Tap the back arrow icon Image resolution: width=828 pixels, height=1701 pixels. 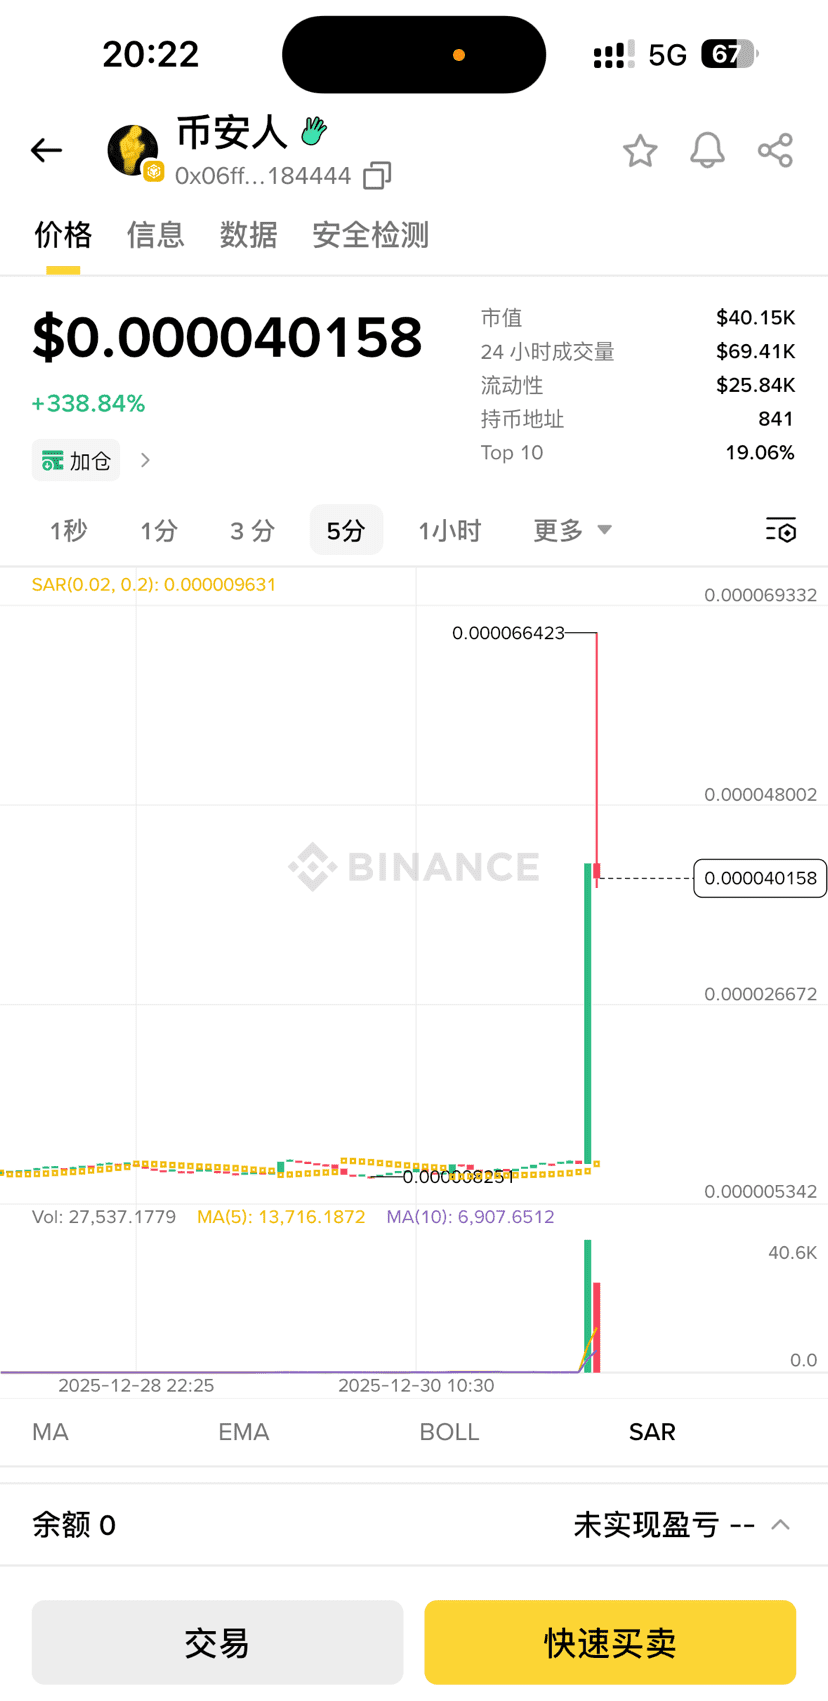pyautogui.click(x=46, y=150)
